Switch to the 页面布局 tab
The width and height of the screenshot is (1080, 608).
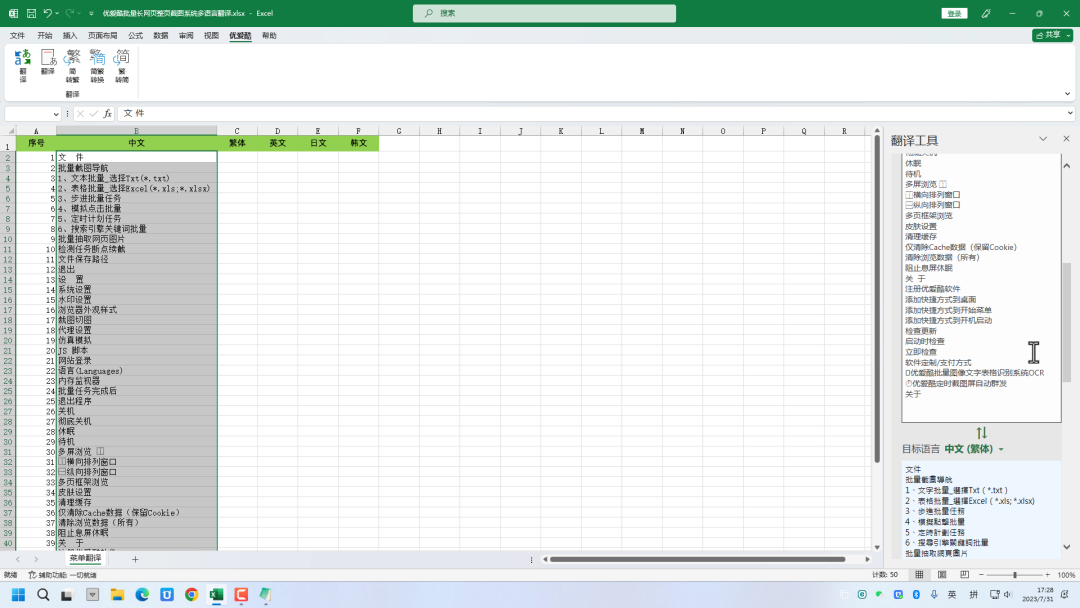coord(103,35)
